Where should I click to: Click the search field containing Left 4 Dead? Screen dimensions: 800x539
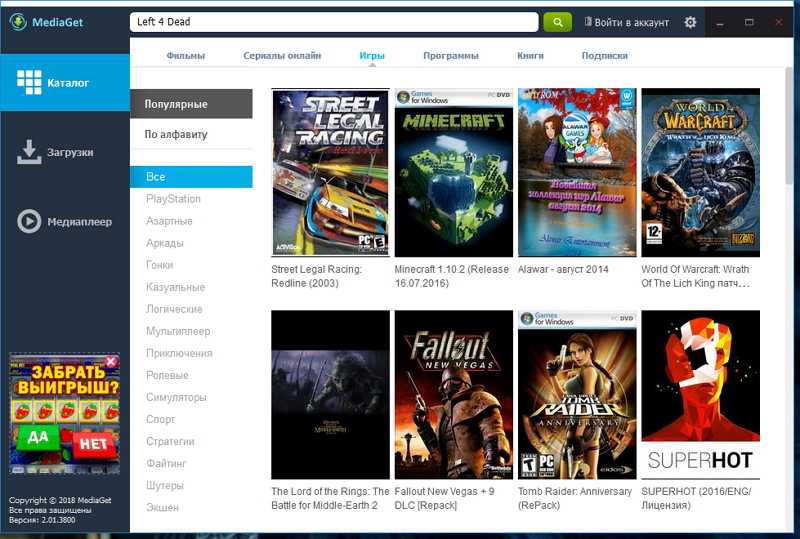(334, 22)
